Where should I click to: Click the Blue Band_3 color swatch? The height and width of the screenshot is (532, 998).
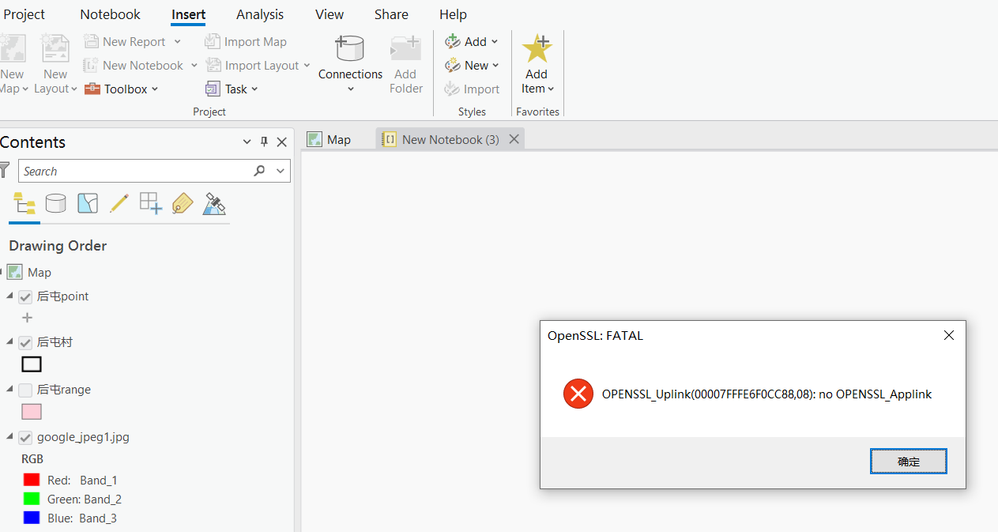pos(31,517)
